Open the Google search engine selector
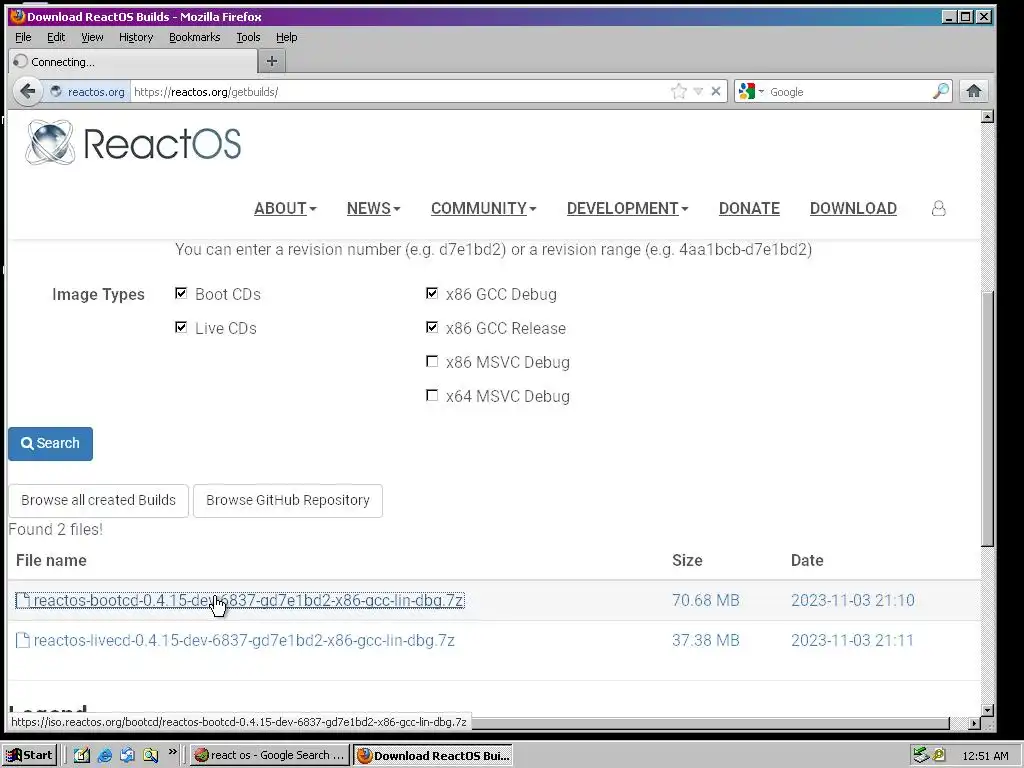Image resolution: width=1024 pixels, height=768 pixels. click(x=750, y=91)
